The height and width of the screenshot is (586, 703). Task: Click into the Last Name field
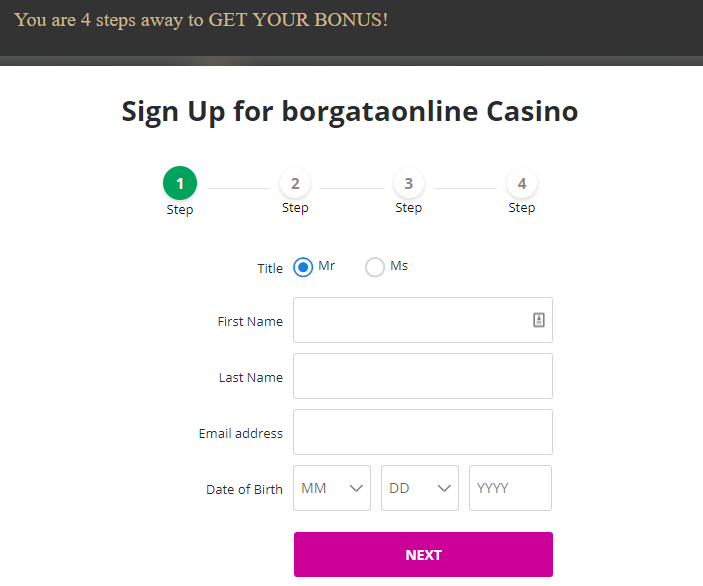click(422, 376)
